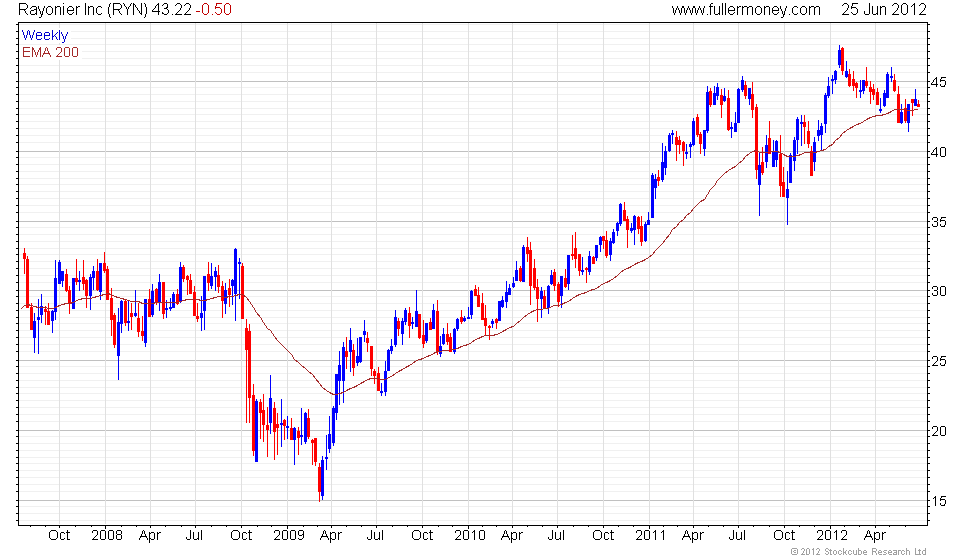Image resolution: width=980 pixels, height=560 pixels.
Task: Click the 2012 year label on time axis
Action: 832,536
